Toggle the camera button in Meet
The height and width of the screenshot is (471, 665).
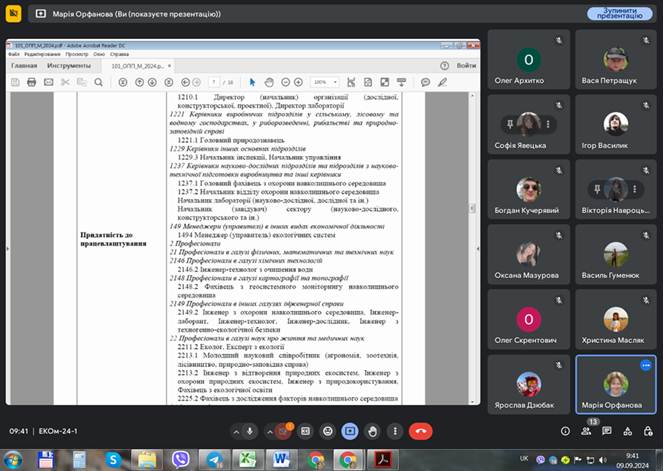(285, 431)
